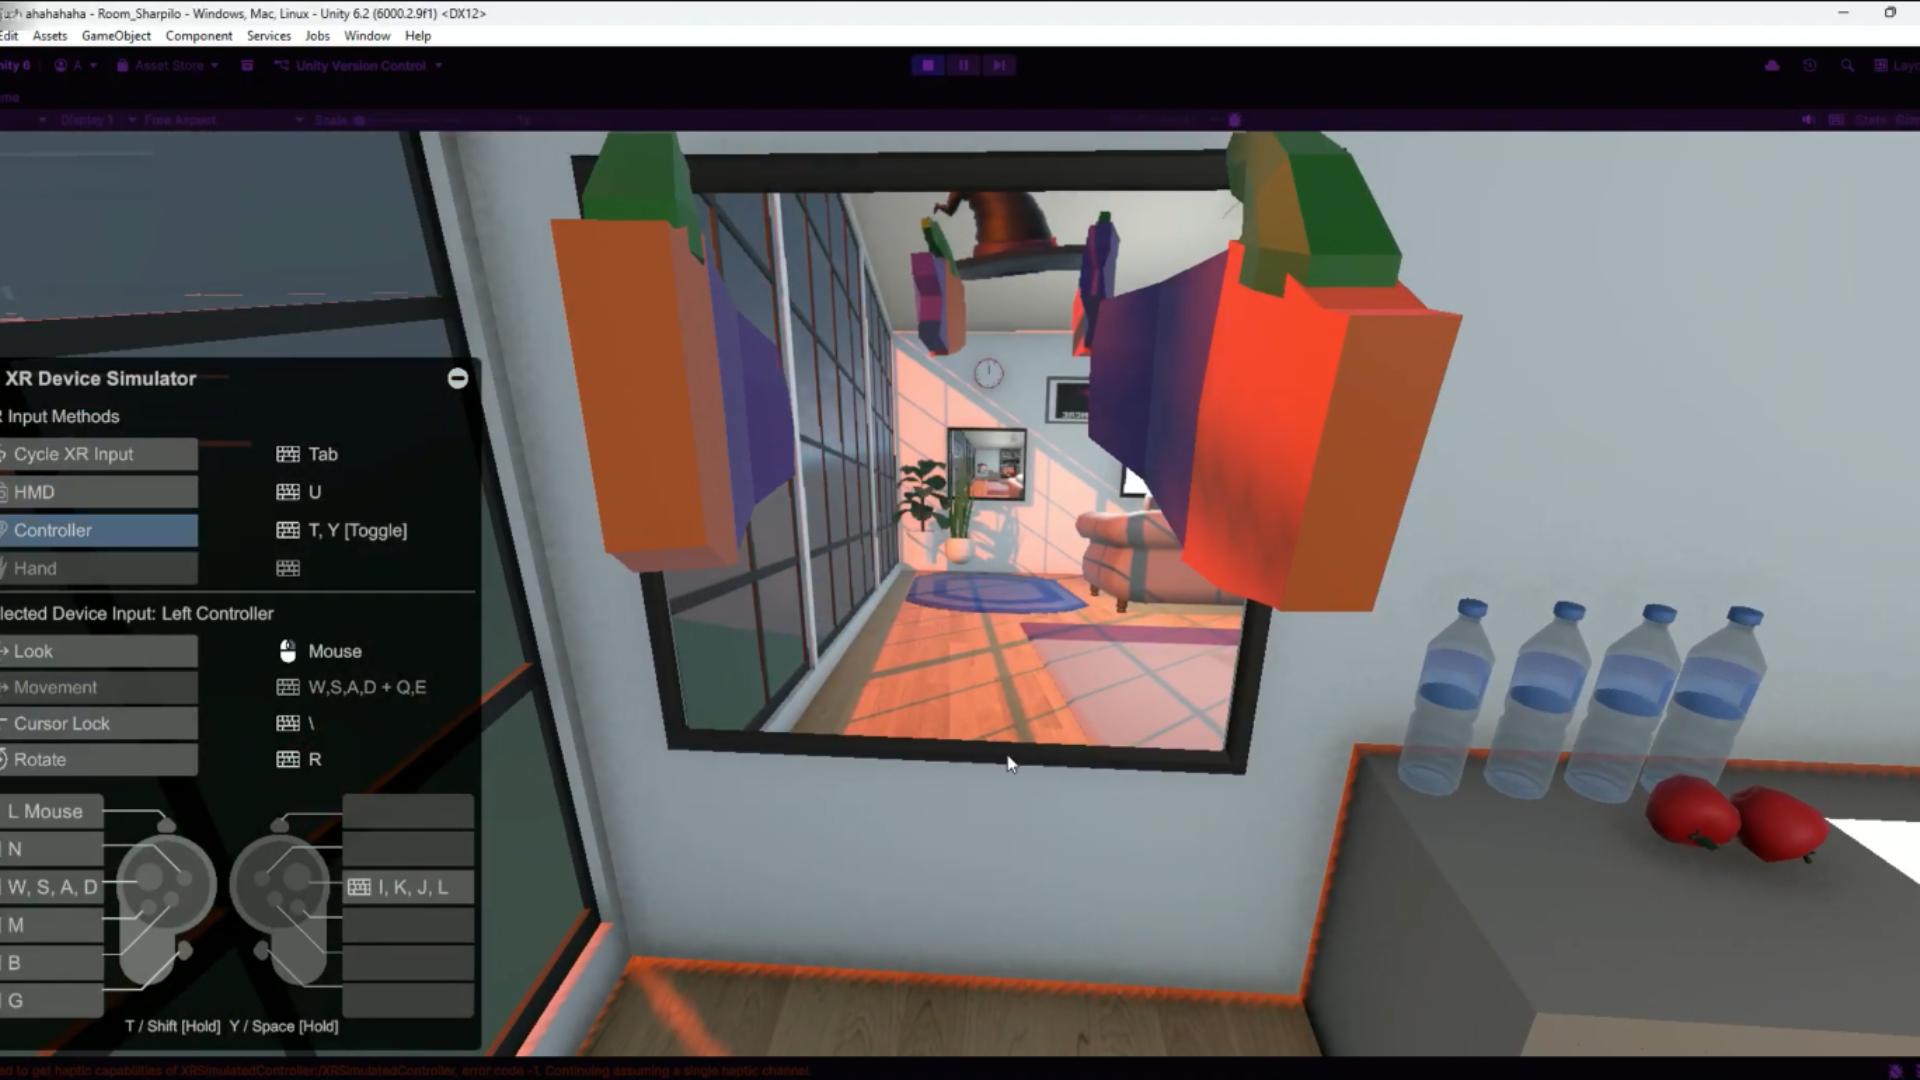Screen dimensions: 1920x1080
Task: Click the package manager box icon
Action: point(247,66)
